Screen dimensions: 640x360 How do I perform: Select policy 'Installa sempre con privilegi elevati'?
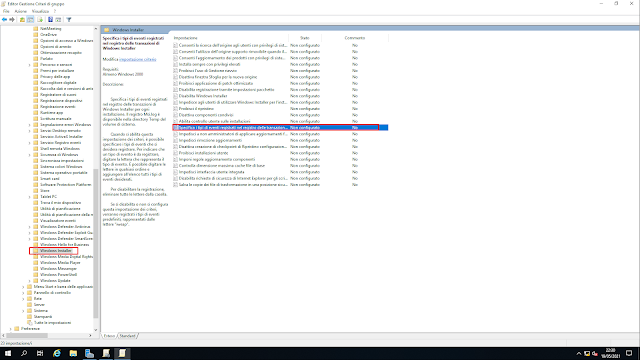pyautogui.click(x=209, y=64)
